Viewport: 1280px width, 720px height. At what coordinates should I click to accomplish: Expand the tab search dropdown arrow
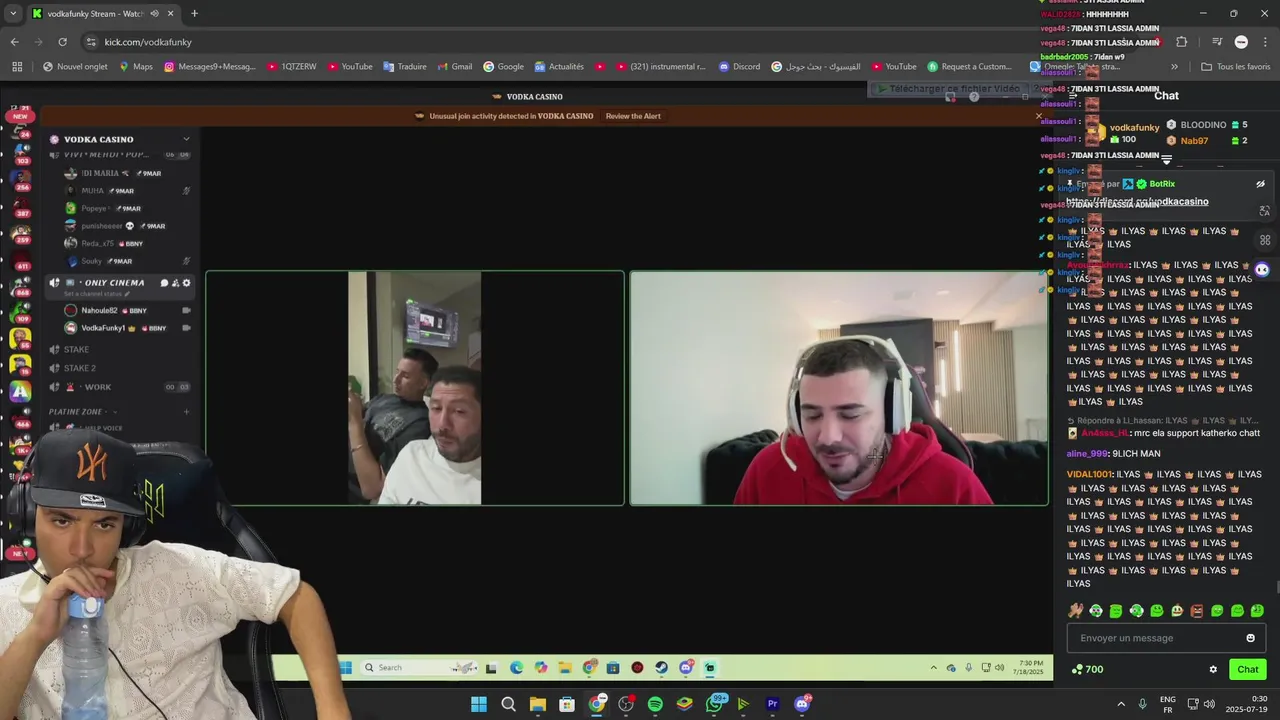(x=13, y=14)
